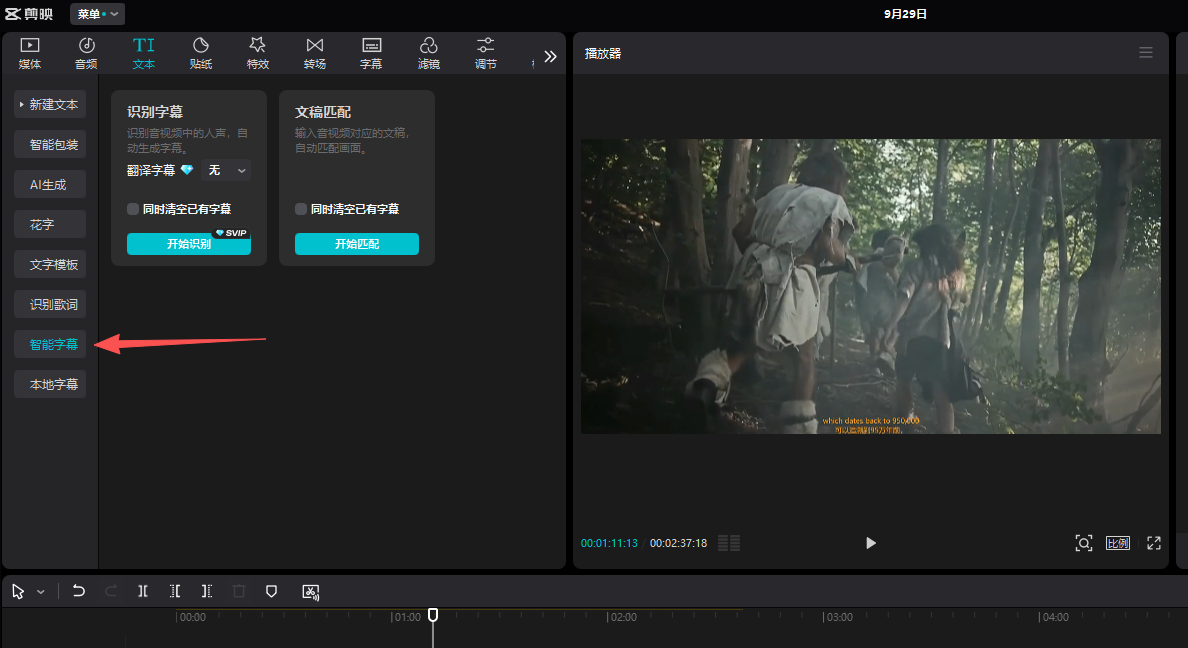Image resolution: width=1188 pixels, height=648 pixels.
Task: Select 花字 in the sidebar
Action: pos(50,224)
